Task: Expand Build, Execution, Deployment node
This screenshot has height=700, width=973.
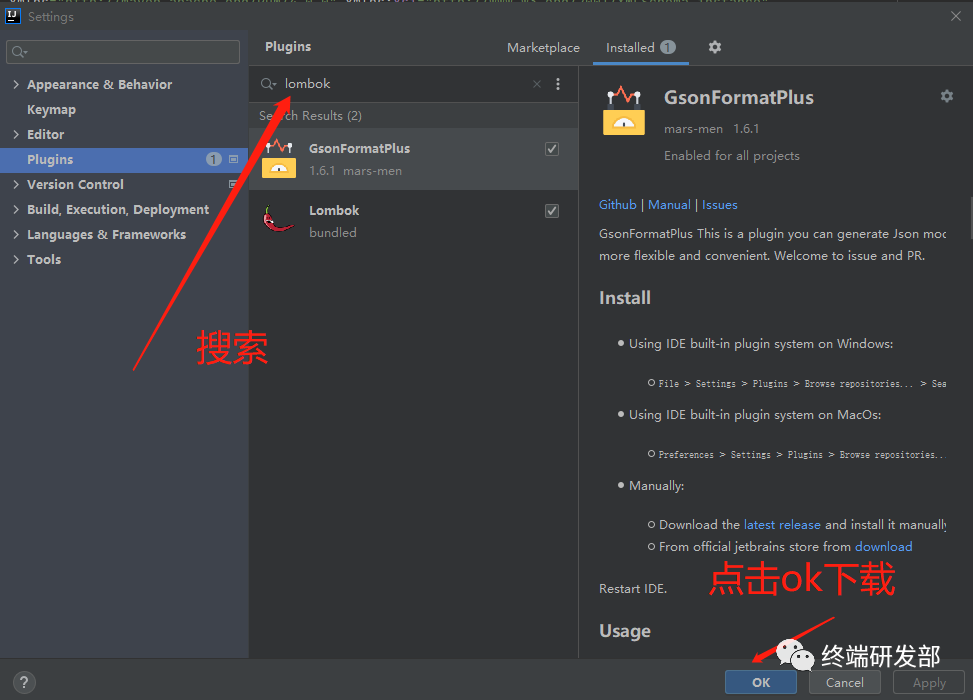Action: 16,209
